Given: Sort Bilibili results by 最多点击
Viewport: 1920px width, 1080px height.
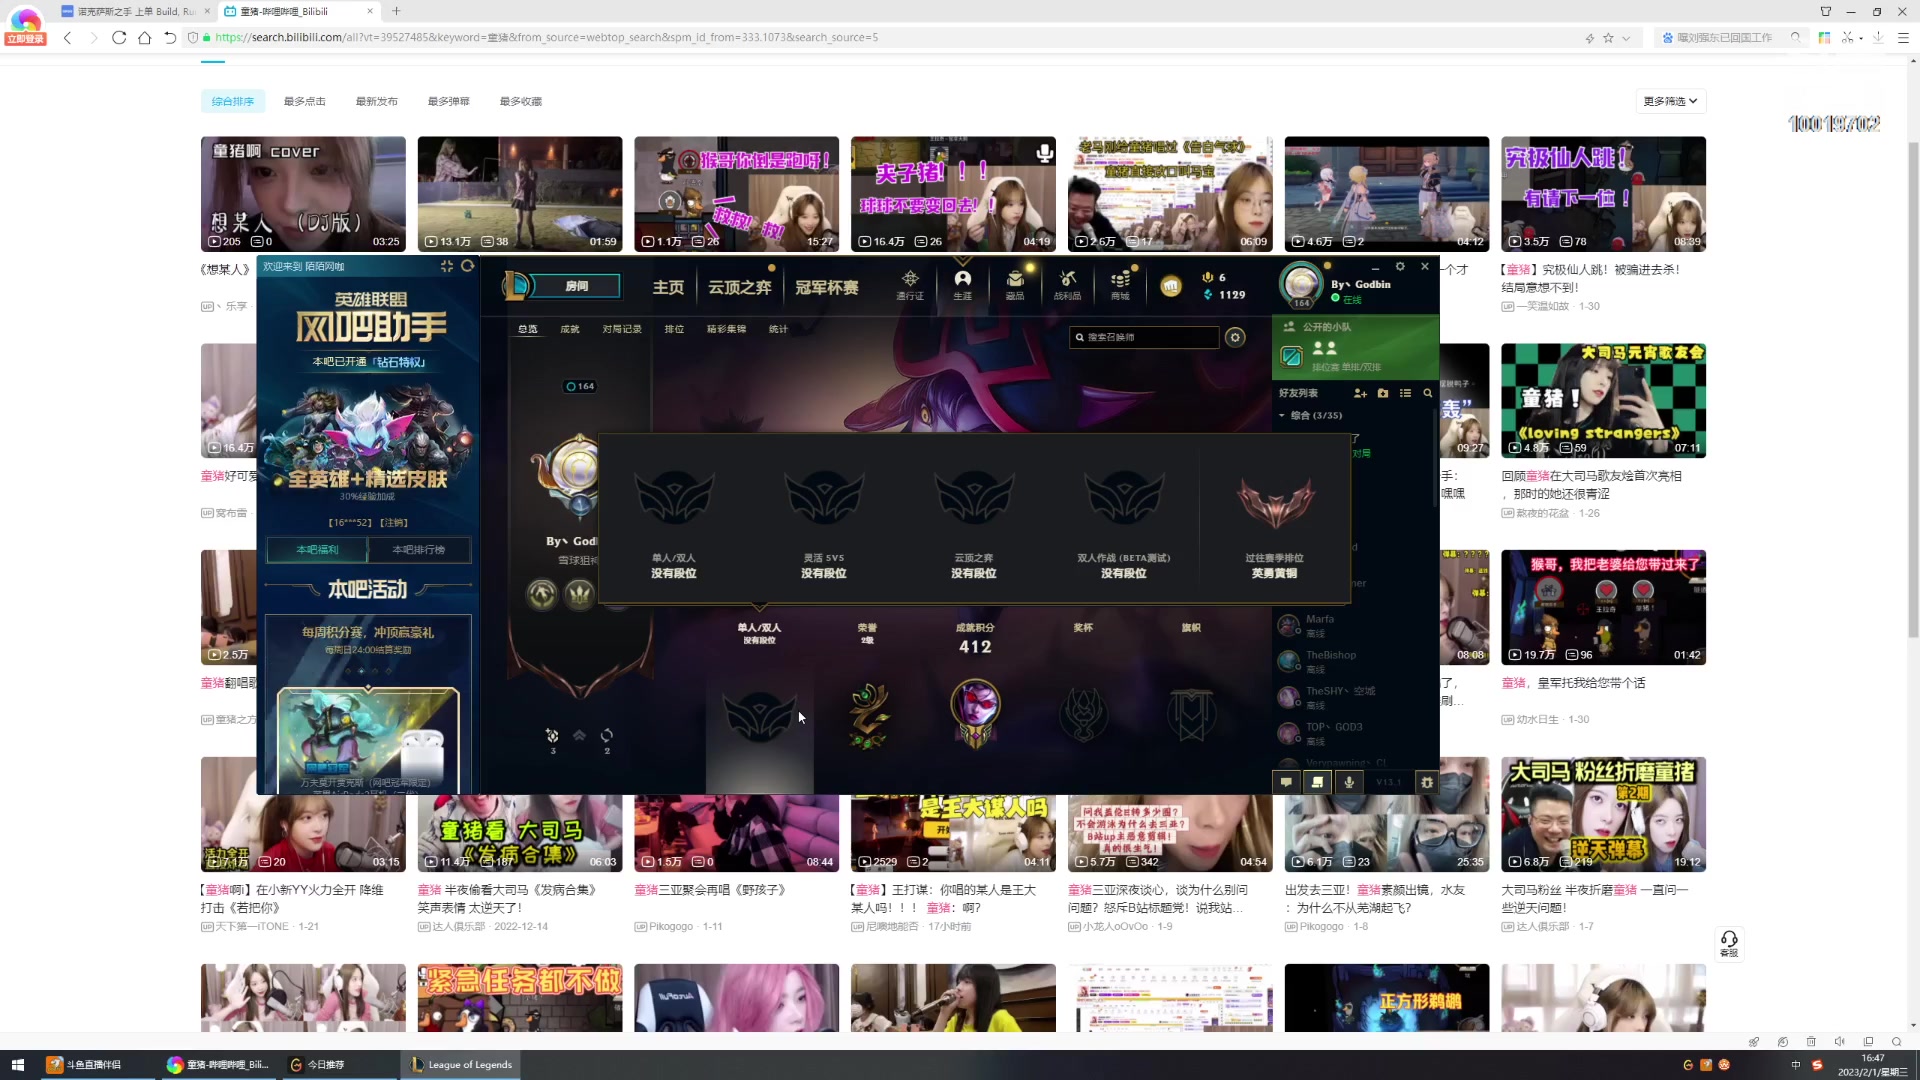Looking at the screenshot, I should tap(305, 101).
